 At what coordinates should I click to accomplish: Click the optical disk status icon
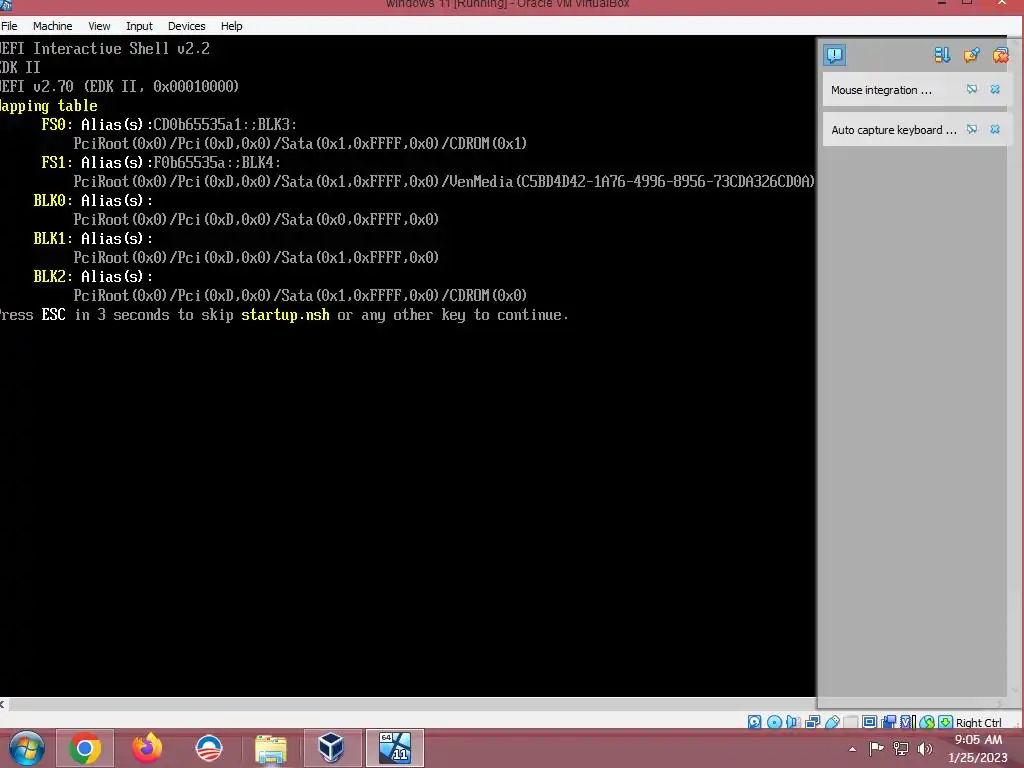tap(775, 722)
